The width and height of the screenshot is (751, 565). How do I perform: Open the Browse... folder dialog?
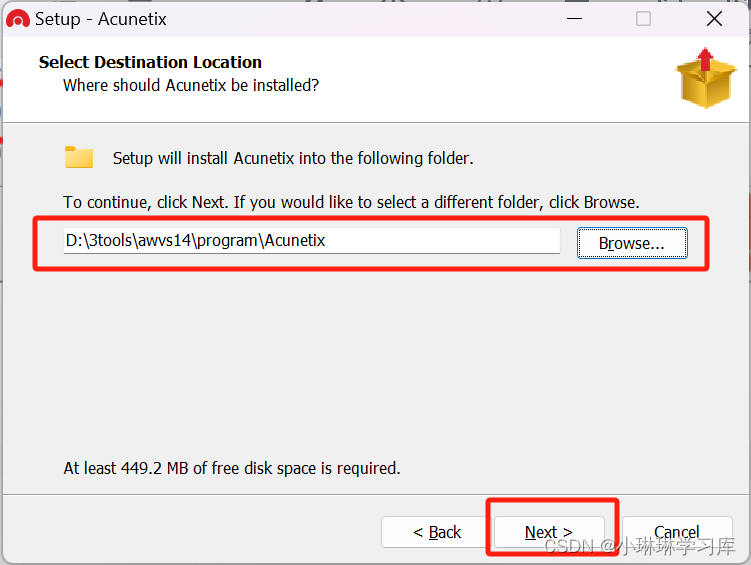click(x=632, y=243)
